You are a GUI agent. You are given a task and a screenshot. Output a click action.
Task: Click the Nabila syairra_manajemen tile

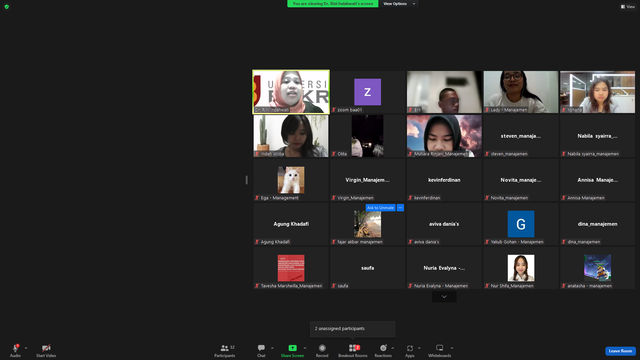point(598,136)
